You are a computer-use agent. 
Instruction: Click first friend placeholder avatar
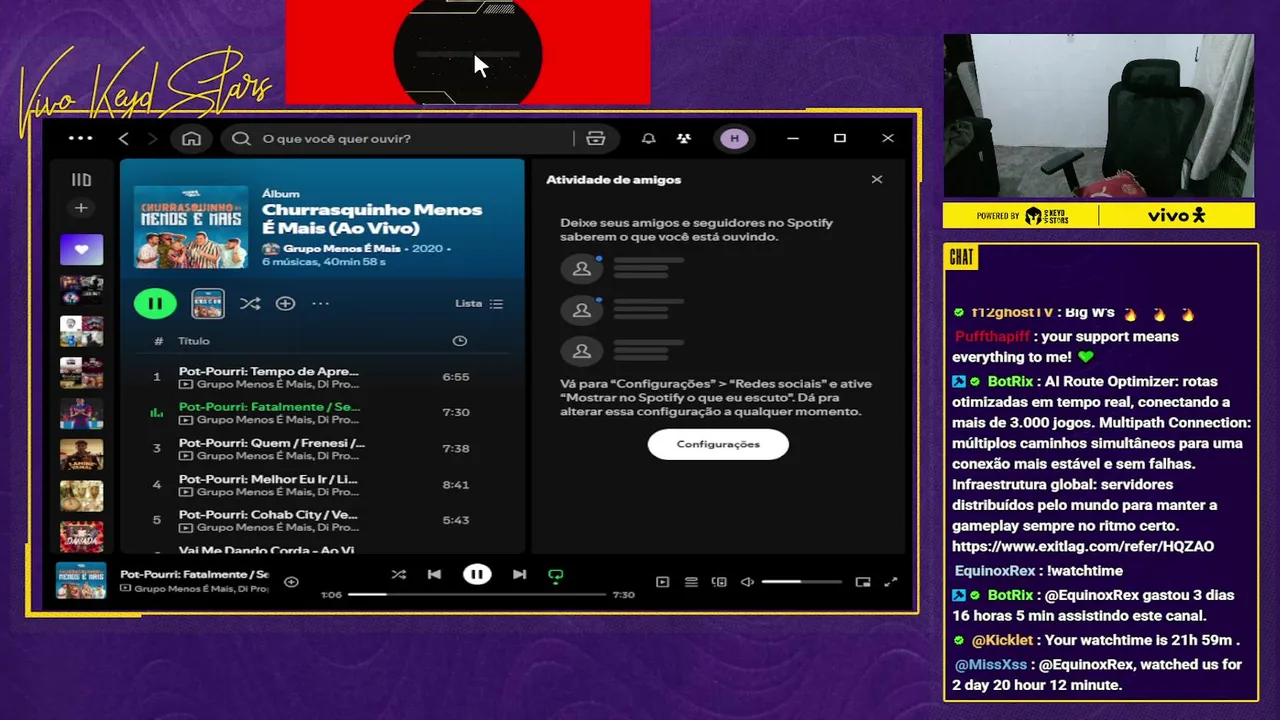[x=581, y=269]
